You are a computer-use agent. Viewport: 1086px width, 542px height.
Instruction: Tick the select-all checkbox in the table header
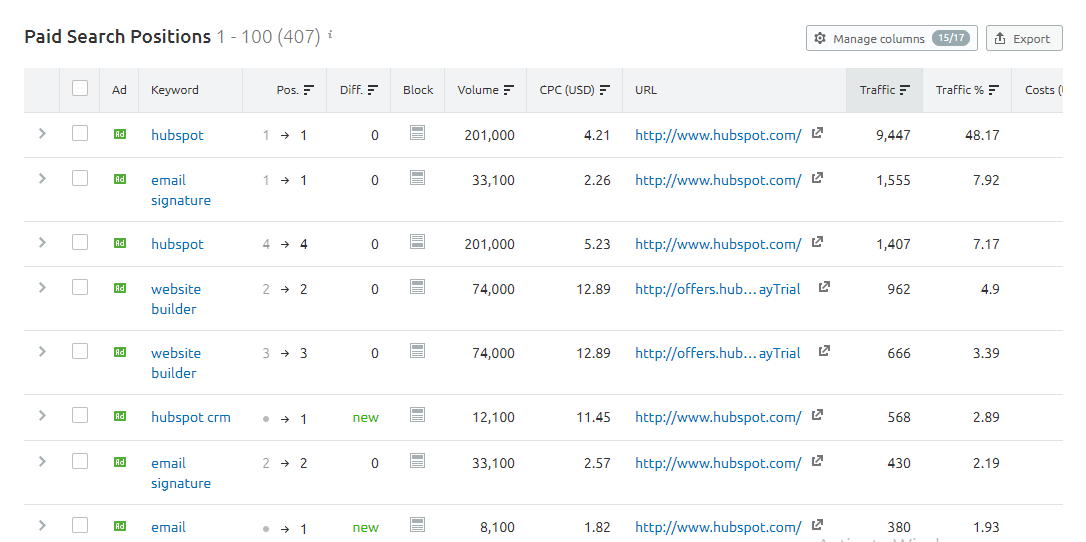click(80, 88)
